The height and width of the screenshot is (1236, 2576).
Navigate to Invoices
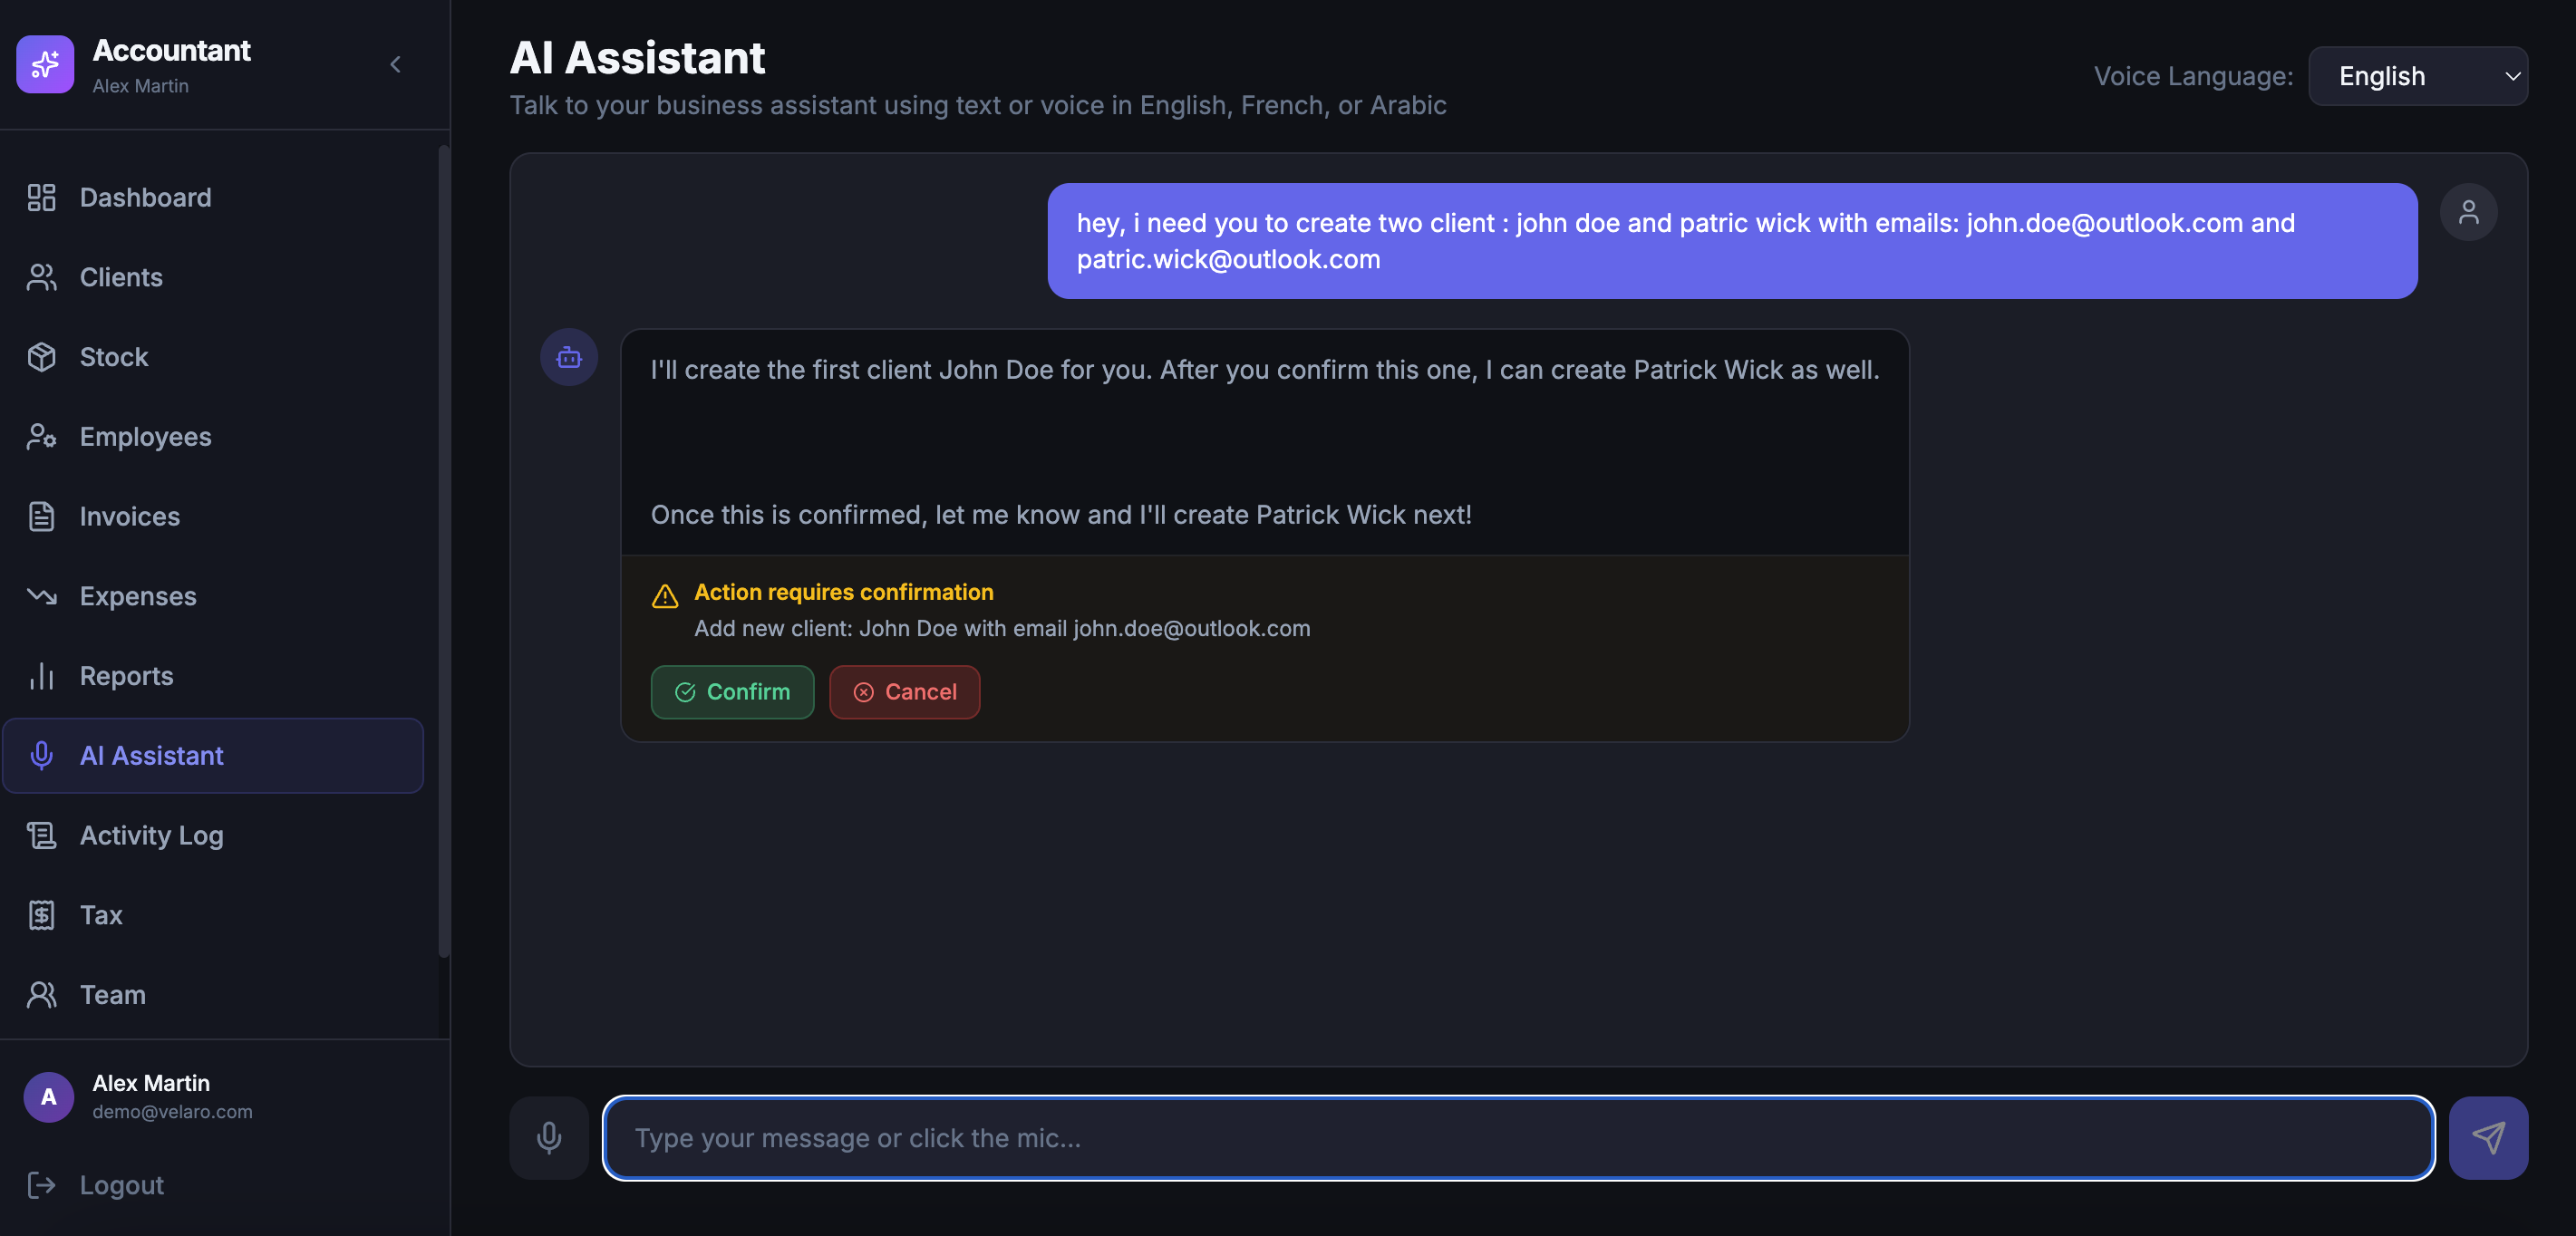tap(130, 516)
